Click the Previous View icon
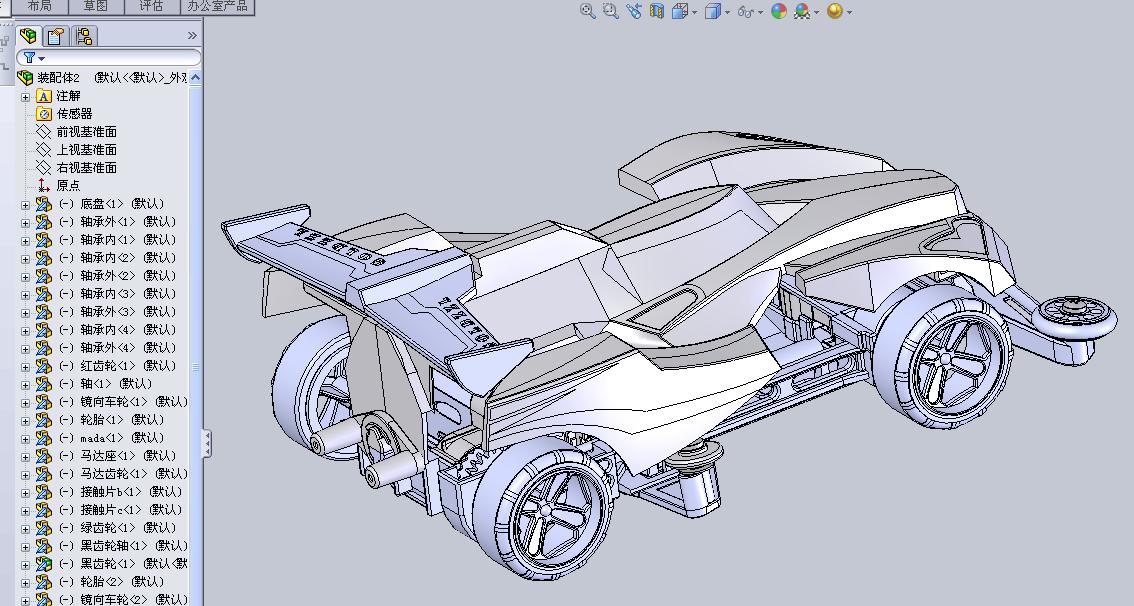The width and height of the screenshot is (1134, 606). pos(634,11)
